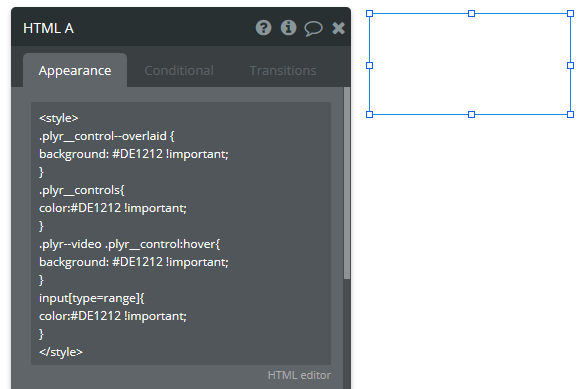Click the property panel vertical scrollbar
The width and height of the screenshot is (584, 389).
coord(347,183)
